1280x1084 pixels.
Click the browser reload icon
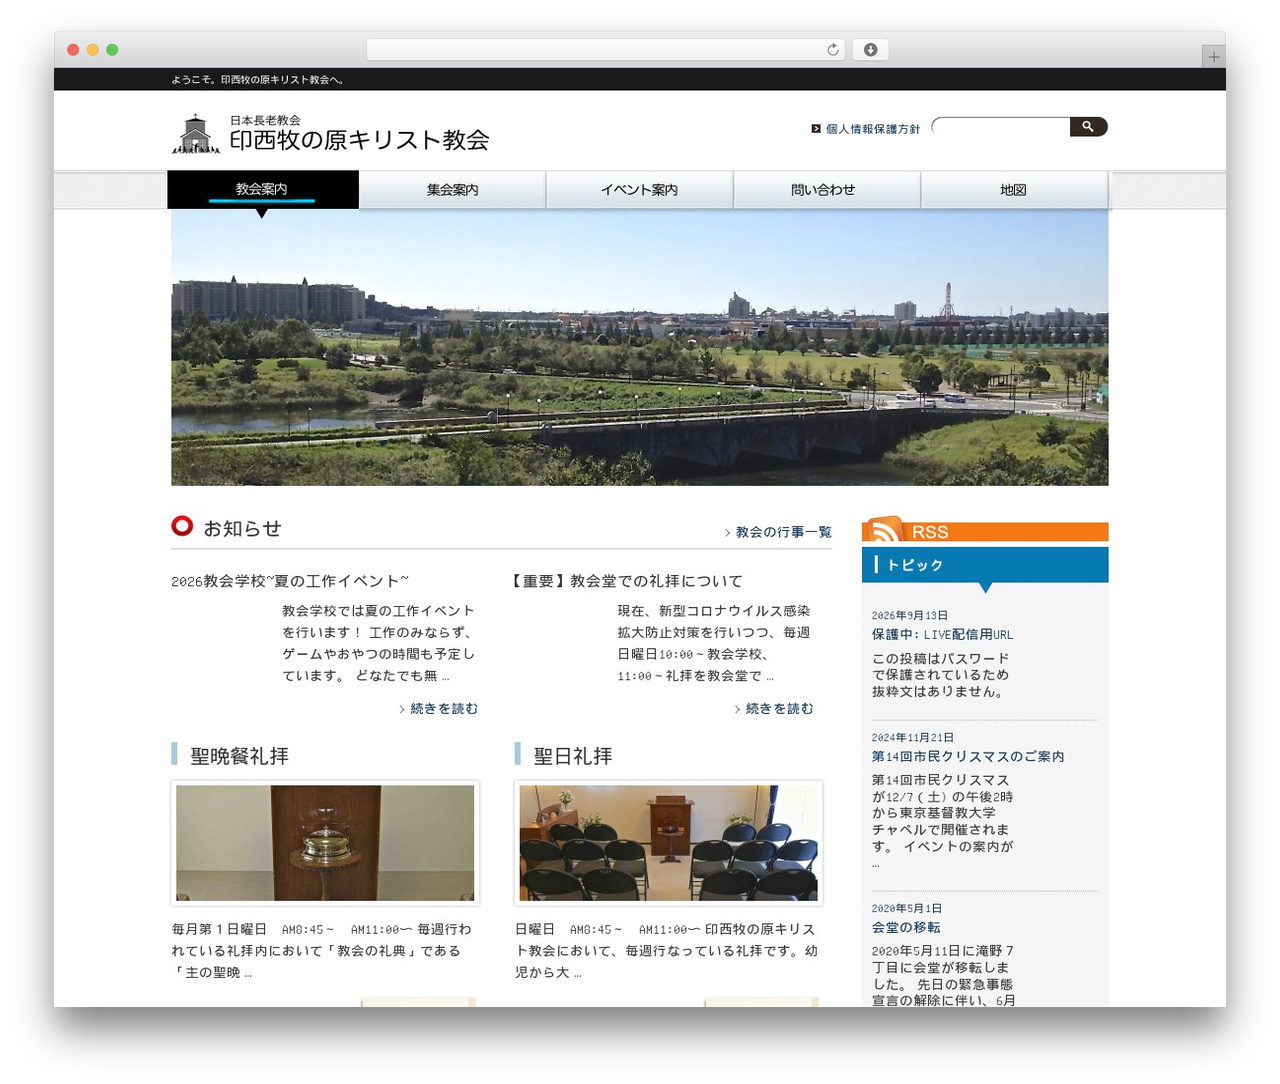point(833,50)
